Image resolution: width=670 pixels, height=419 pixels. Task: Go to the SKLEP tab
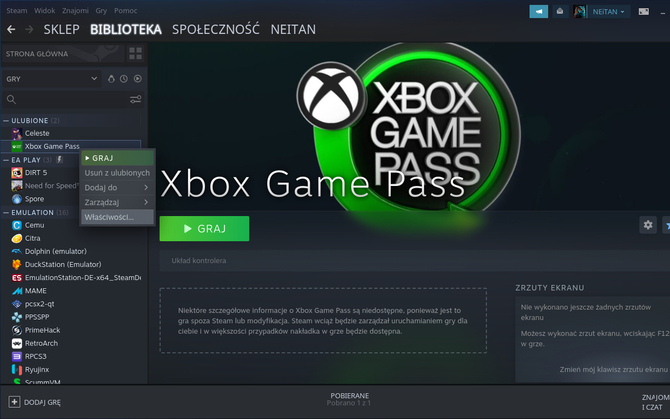pyautogui.click(x=62, y=29)
